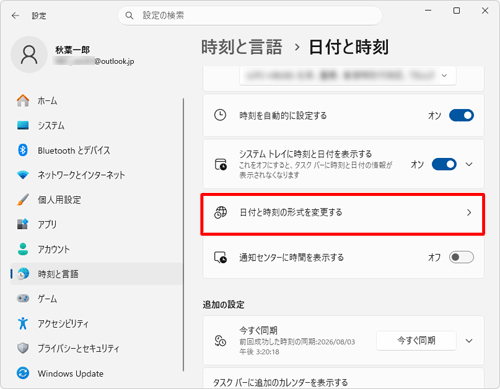
Task: Click the 今すぐ同期 button
Action: point(416,340)
